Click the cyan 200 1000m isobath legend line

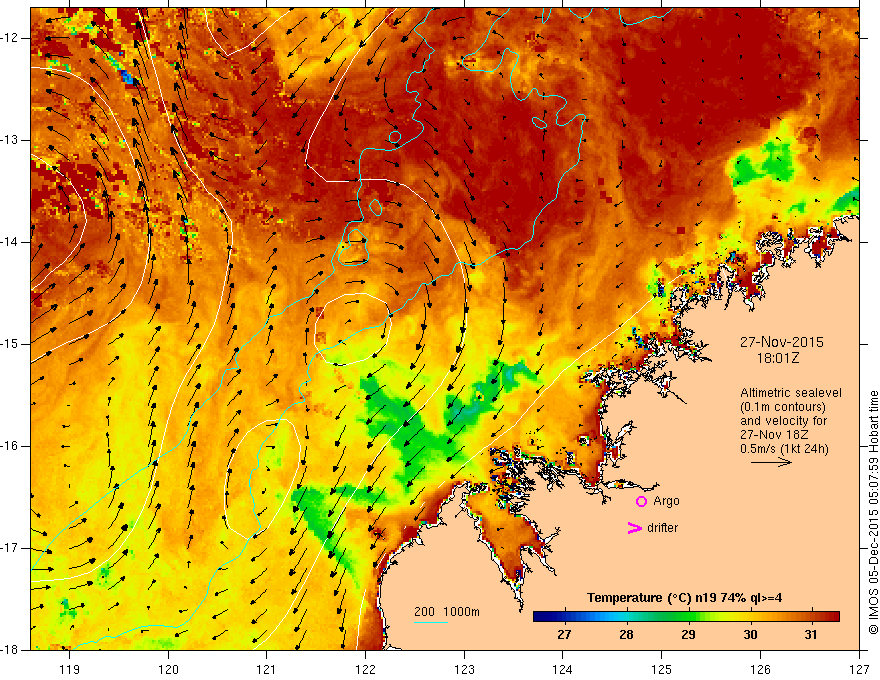click(x=430, y=622)
